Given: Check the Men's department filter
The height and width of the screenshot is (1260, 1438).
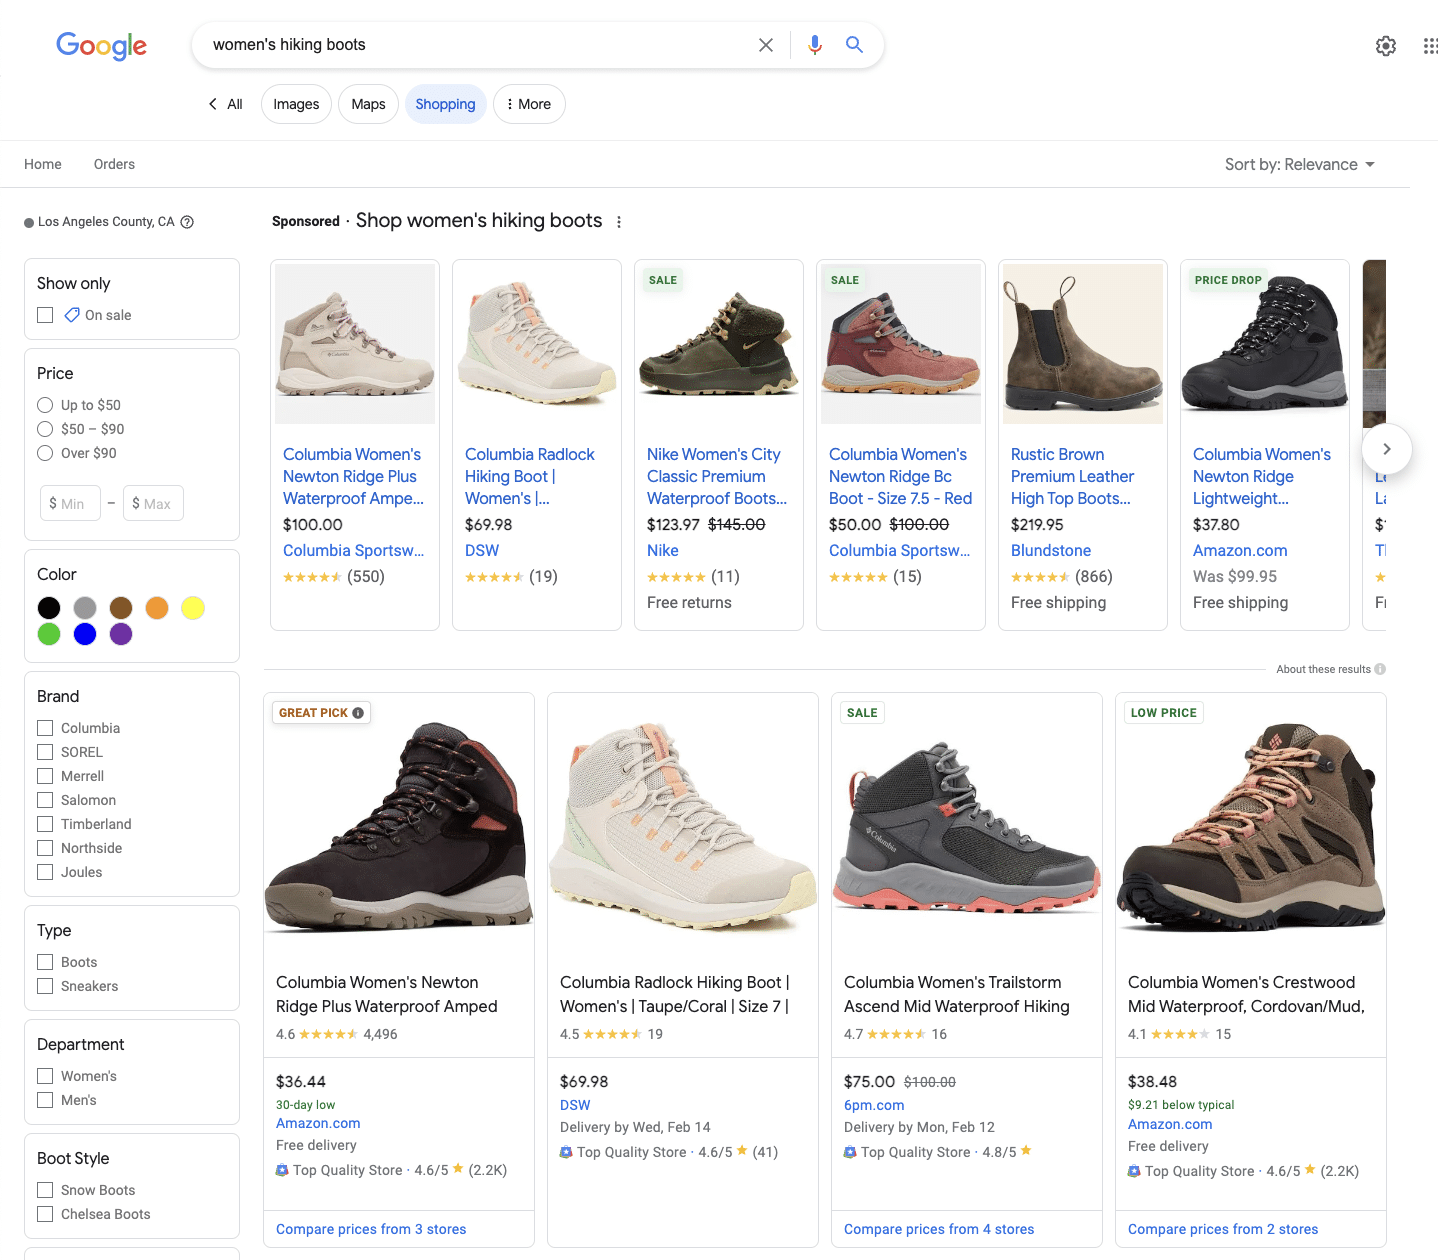Looking at the screenshot, I should tap(45, 1100).
